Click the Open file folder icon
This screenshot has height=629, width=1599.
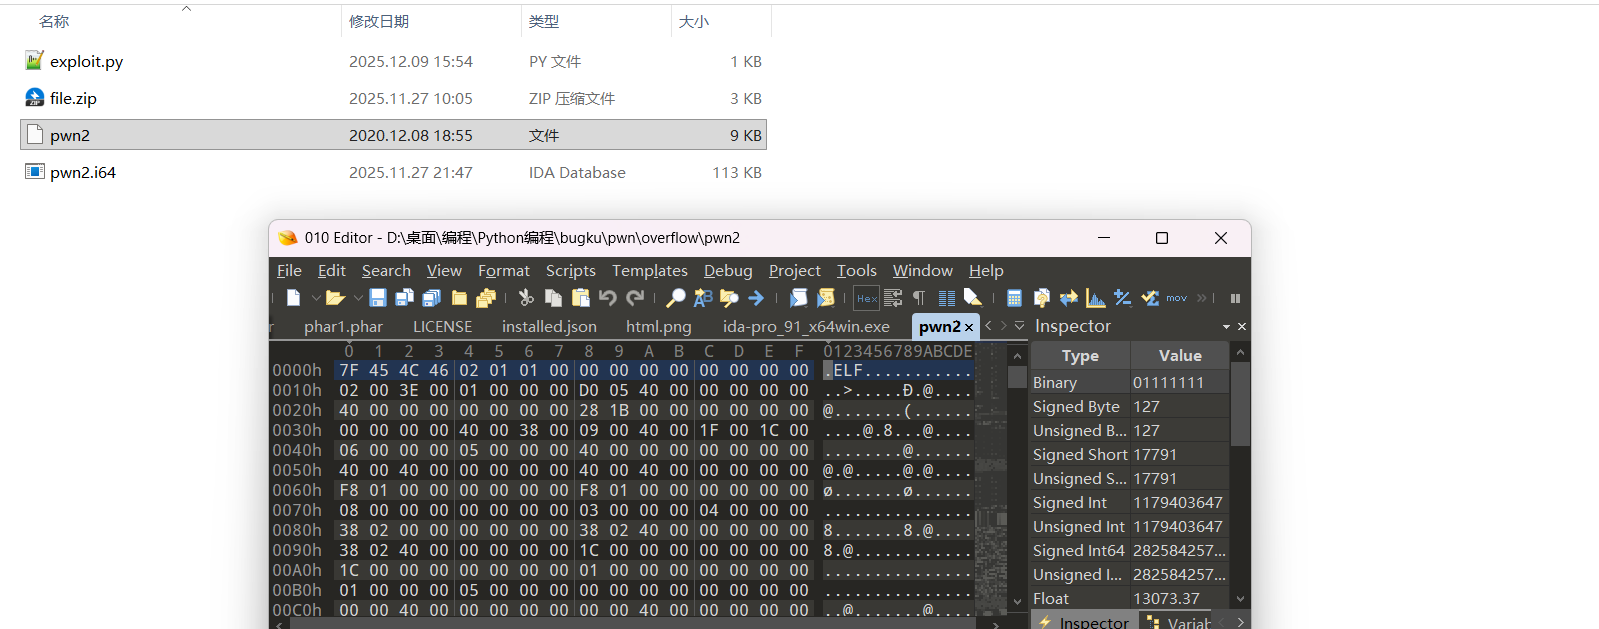[335, 298]
